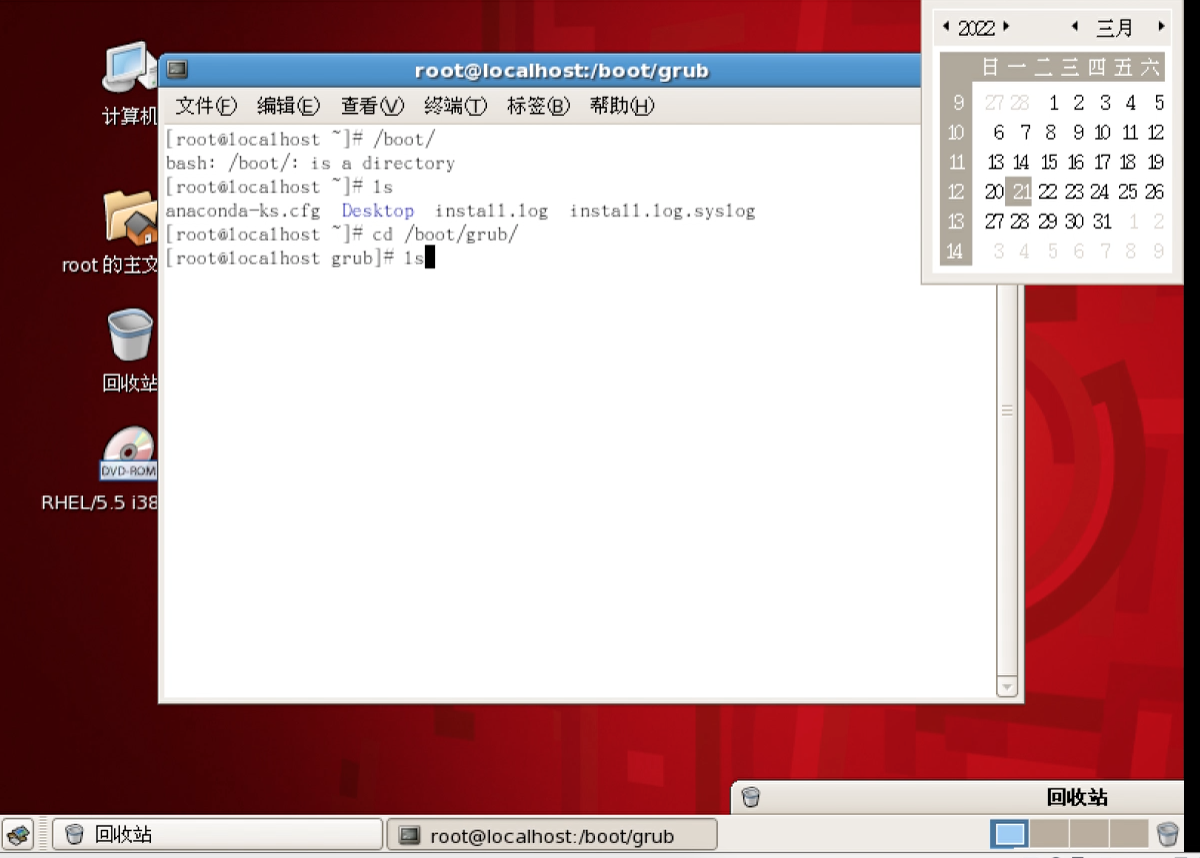Viewport: 1200px width, 858px height.
Task: Click the Desktop directory name in terminal output
Action: pyautogui.click(x=377, y=211)
